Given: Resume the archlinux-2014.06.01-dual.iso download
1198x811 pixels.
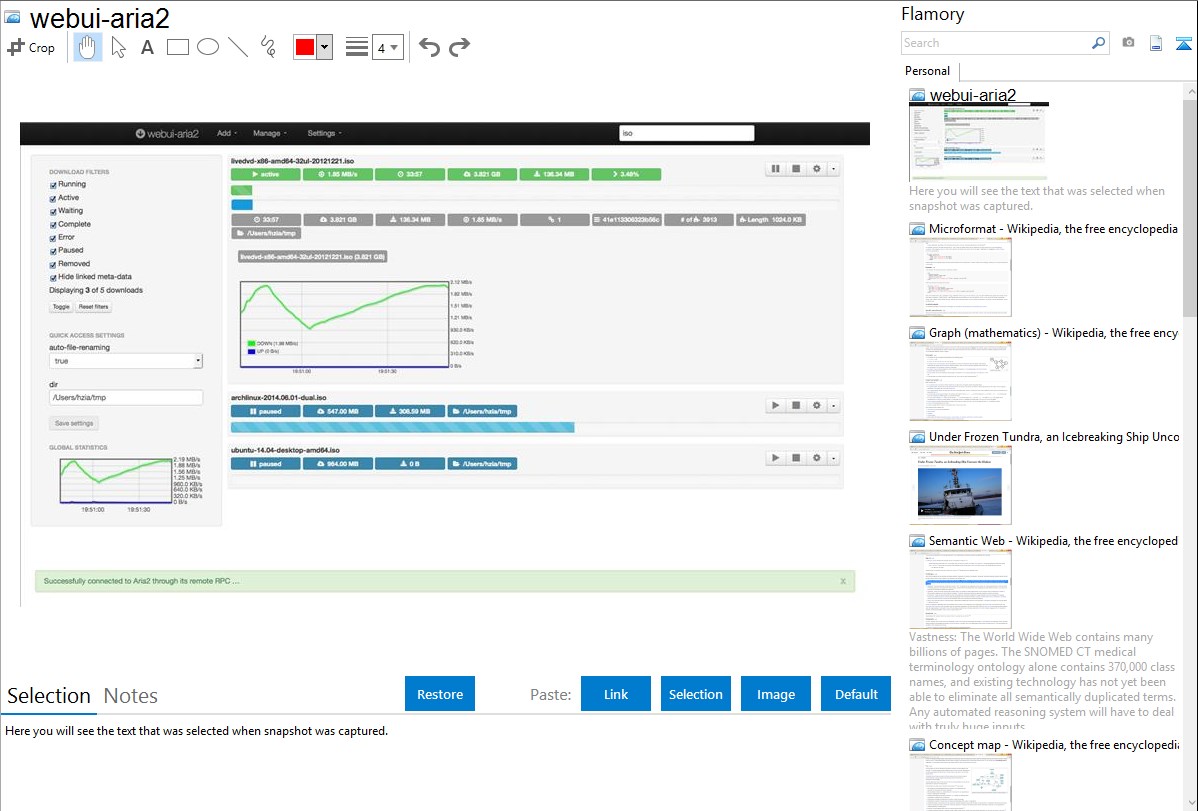Looking at the screenshot, I should pos(775,405).
